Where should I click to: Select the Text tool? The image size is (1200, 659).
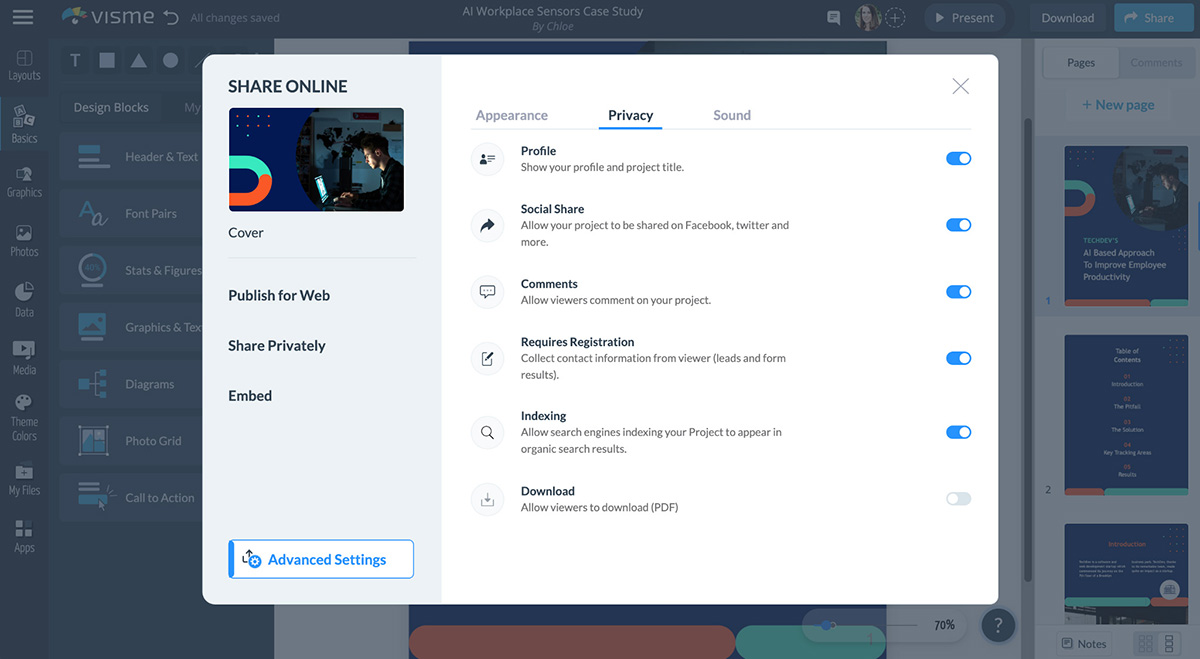click(x=75, y=60)
